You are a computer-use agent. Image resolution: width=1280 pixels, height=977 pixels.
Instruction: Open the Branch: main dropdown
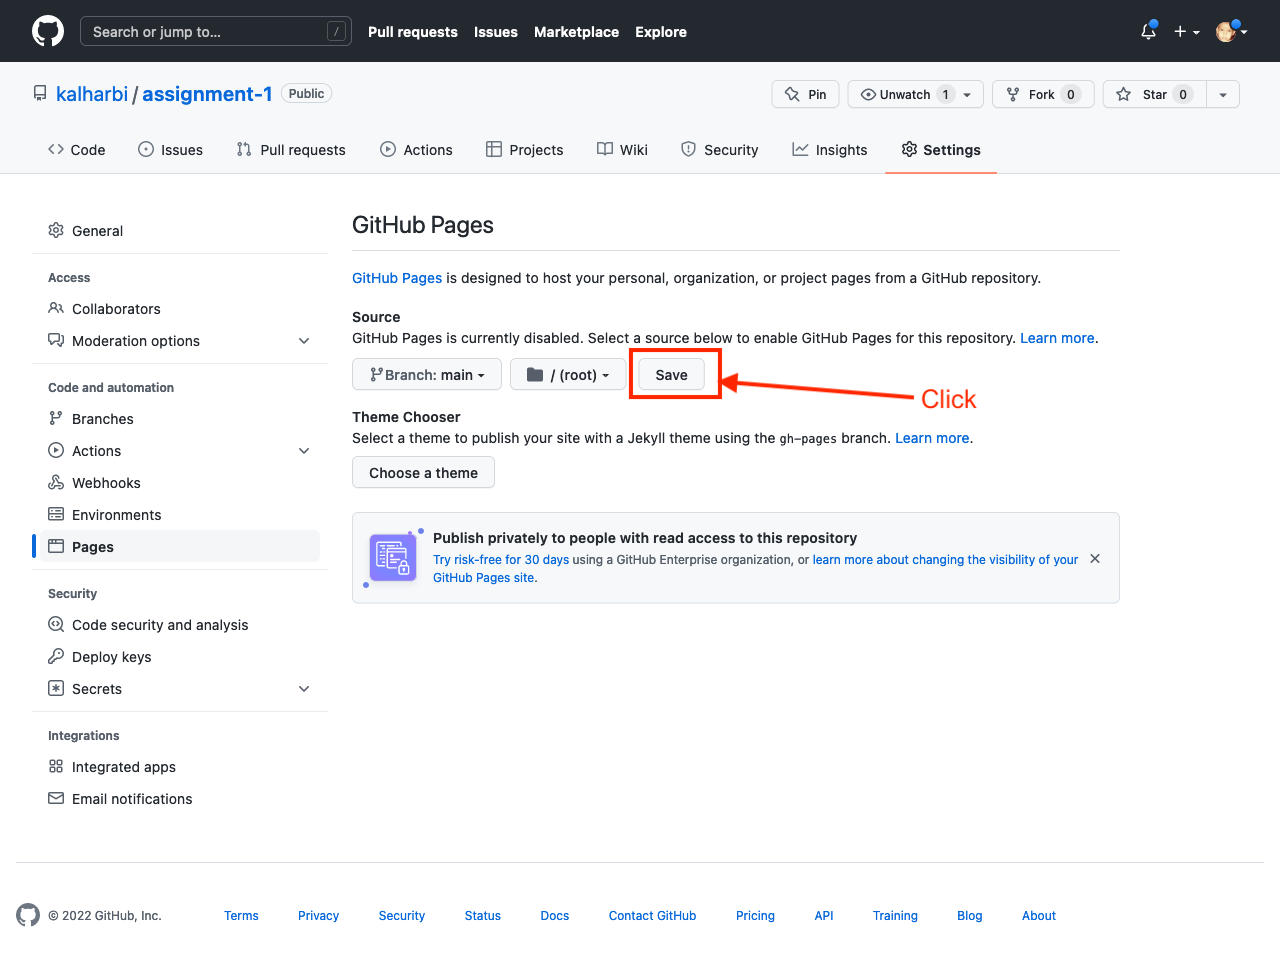pyautogui.click(x=427, y=375)
